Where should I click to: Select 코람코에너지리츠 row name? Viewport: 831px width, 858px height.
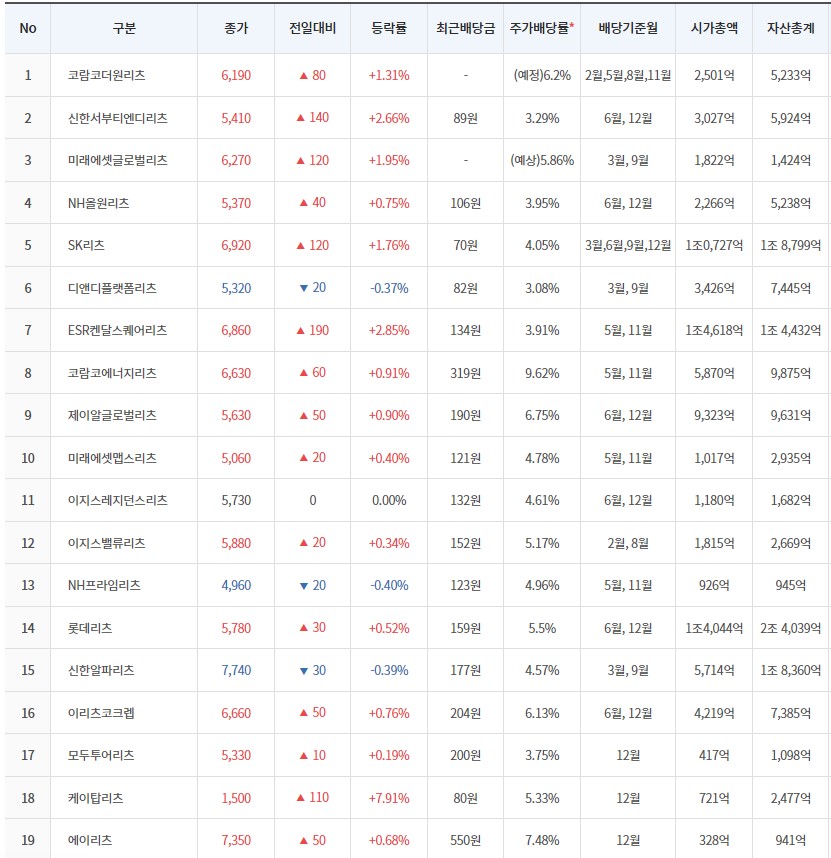112,373
